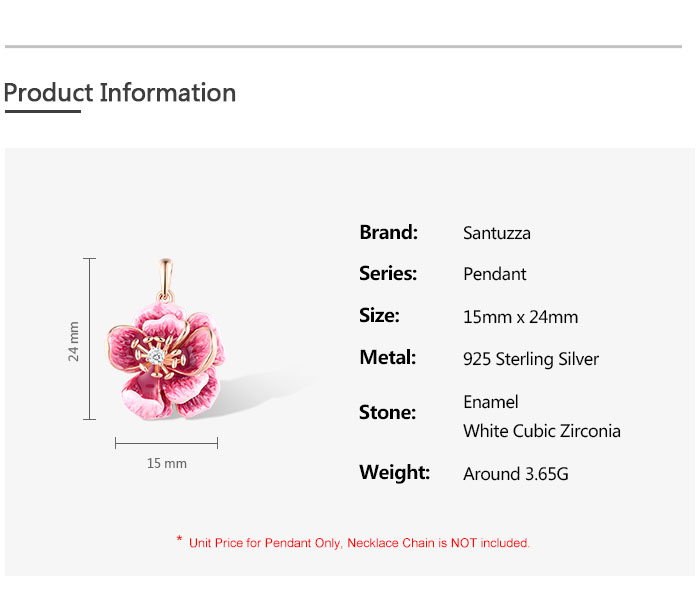Click the Metal: label
Viewport: 700px width, 615px height.
pyautogui.click(x=388, y=357)
